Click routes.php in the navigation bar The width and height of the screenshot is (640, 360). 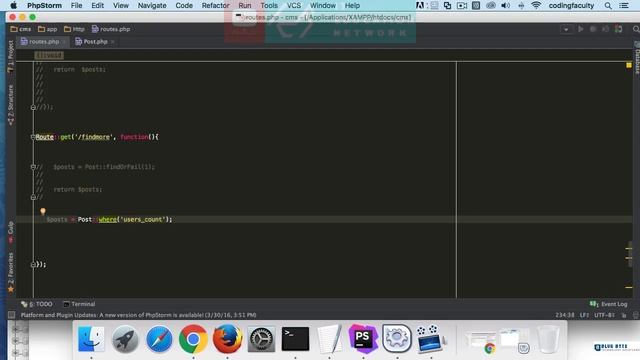(x=111, y=29)
